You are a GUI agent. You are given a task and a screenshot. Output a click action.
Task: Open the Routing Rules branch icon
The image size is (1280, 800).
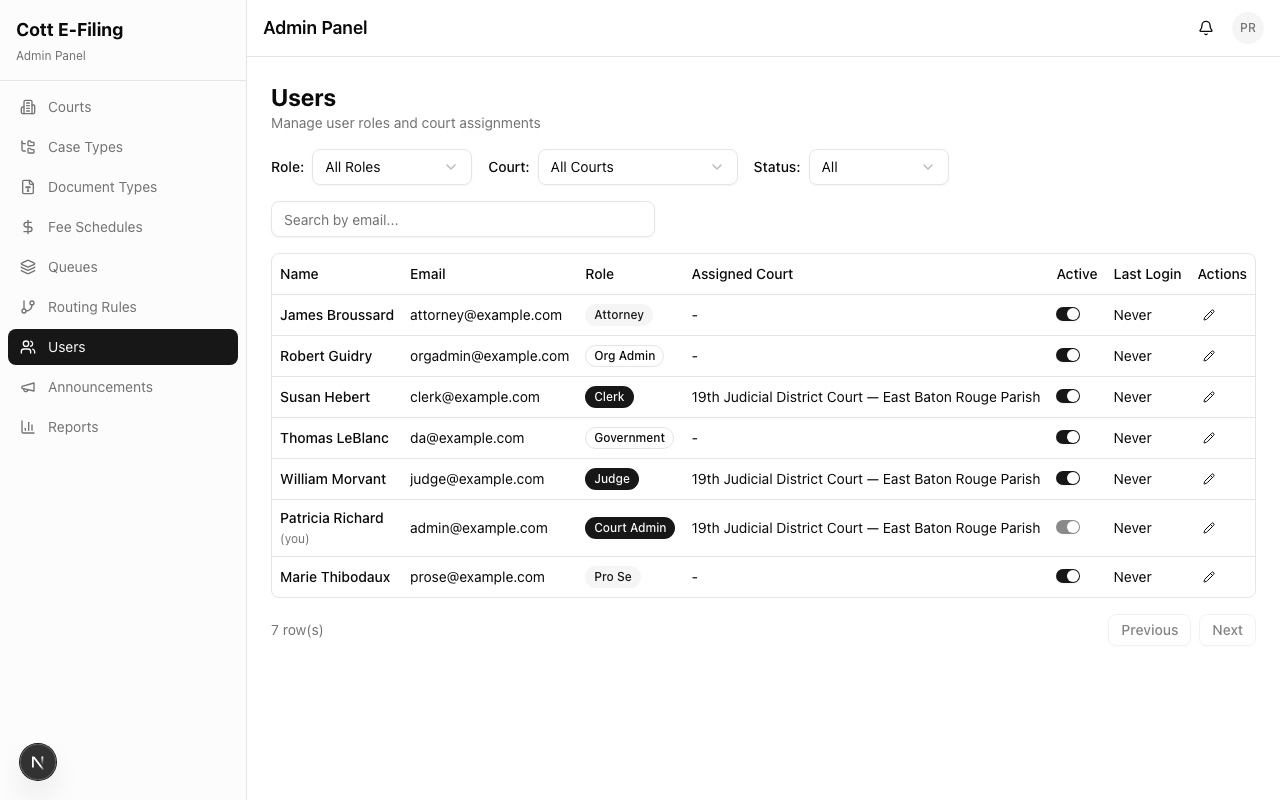point(28,307)
